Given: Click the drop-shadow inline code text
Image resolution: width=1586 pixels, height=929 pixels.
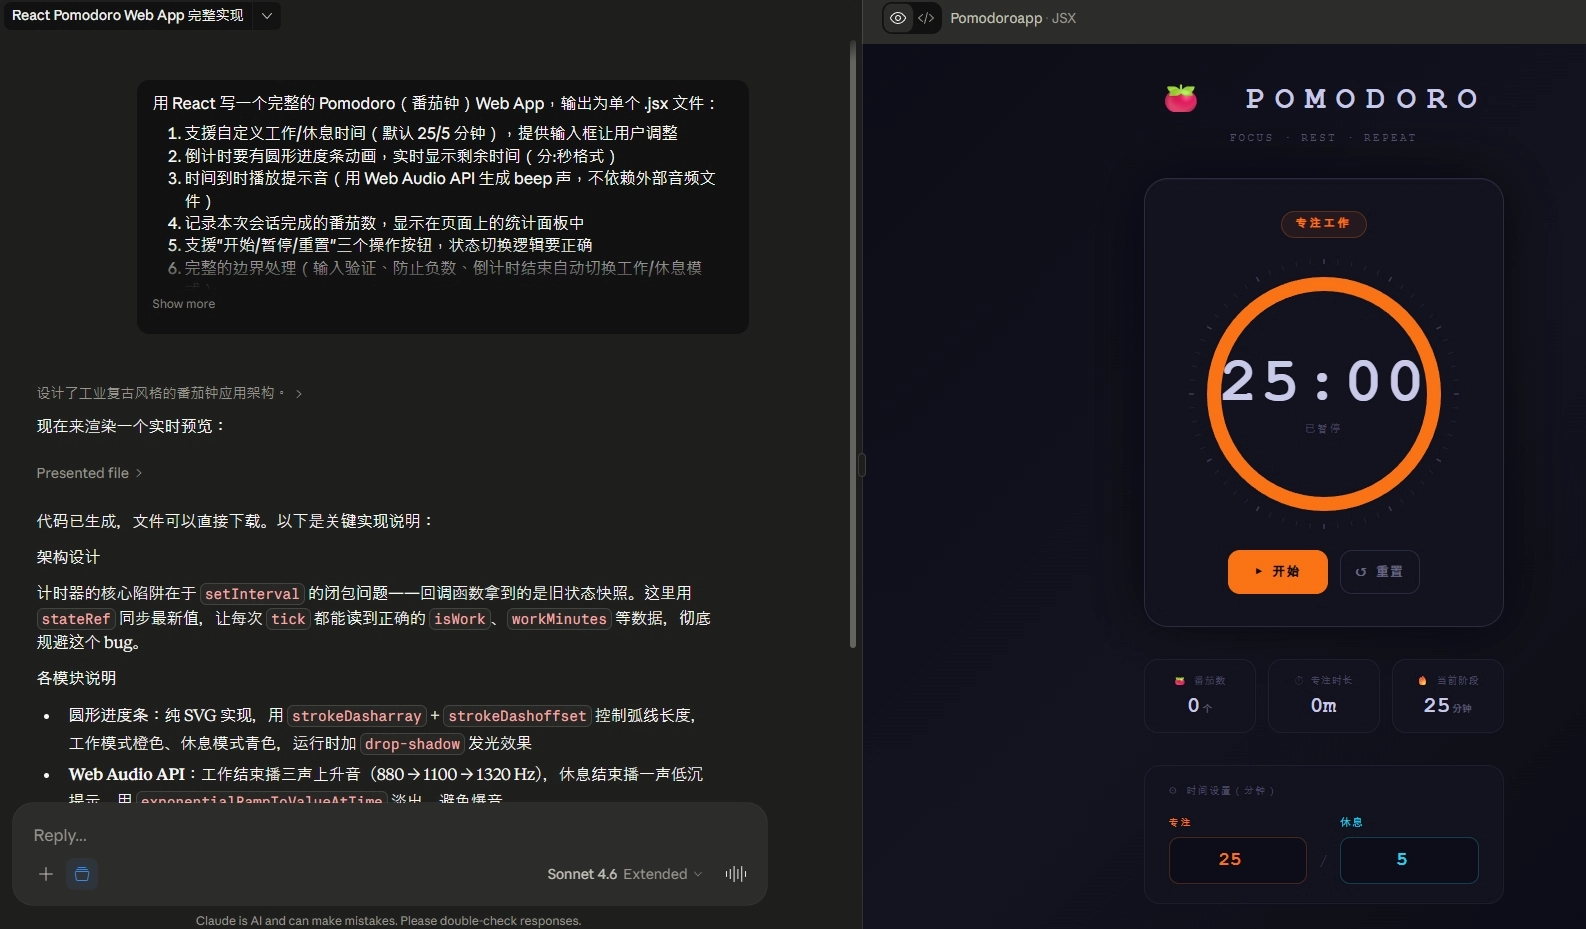Looking at the screenshot, I should coord(412,744).
